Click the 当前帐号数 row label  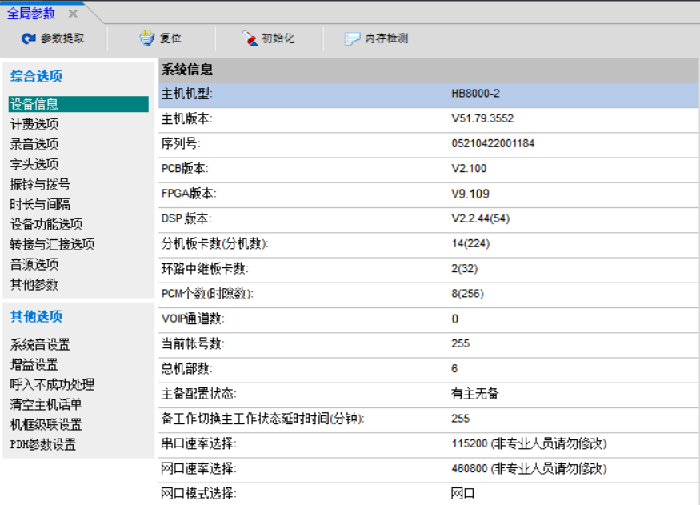pos(193,343)
